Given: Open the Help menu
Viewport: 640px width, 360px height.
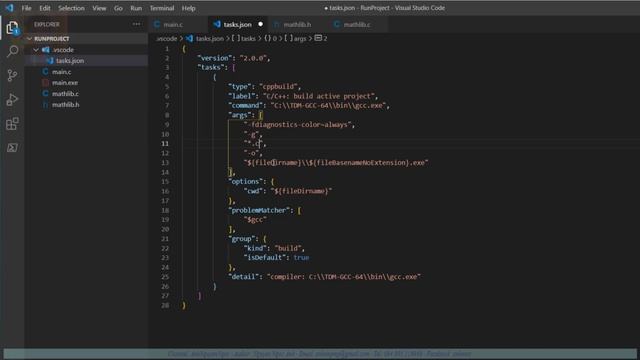Looking at the screenshot, I should tap(188, 8).
